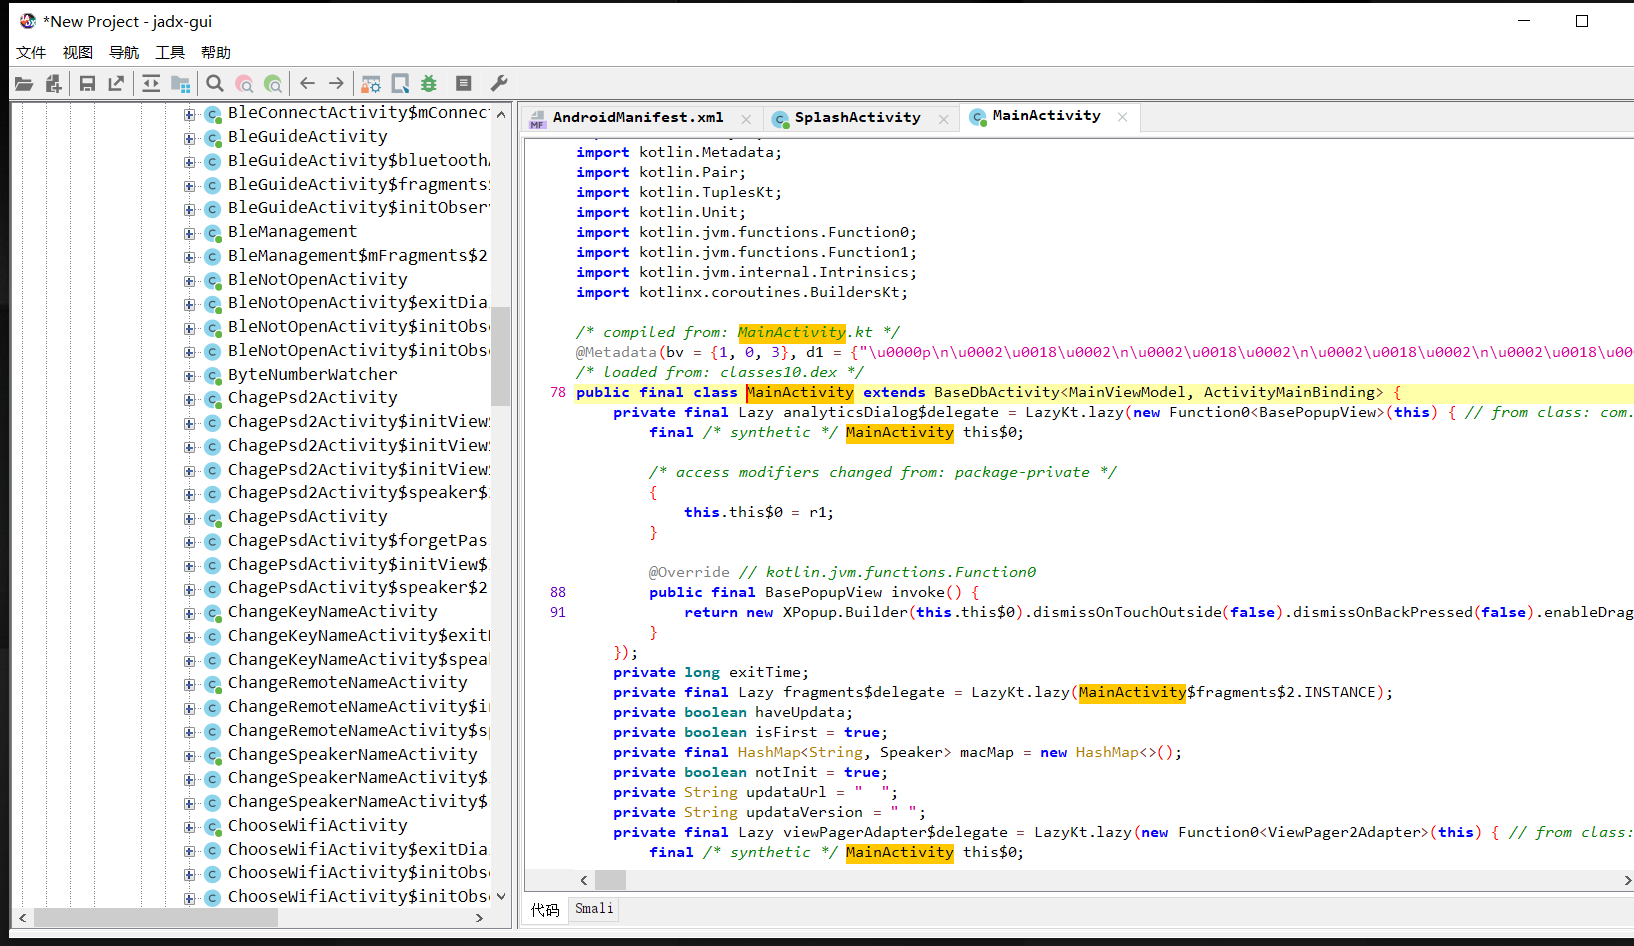Click the horizontal scrollbar below the code editor

(x=610, y=880)
